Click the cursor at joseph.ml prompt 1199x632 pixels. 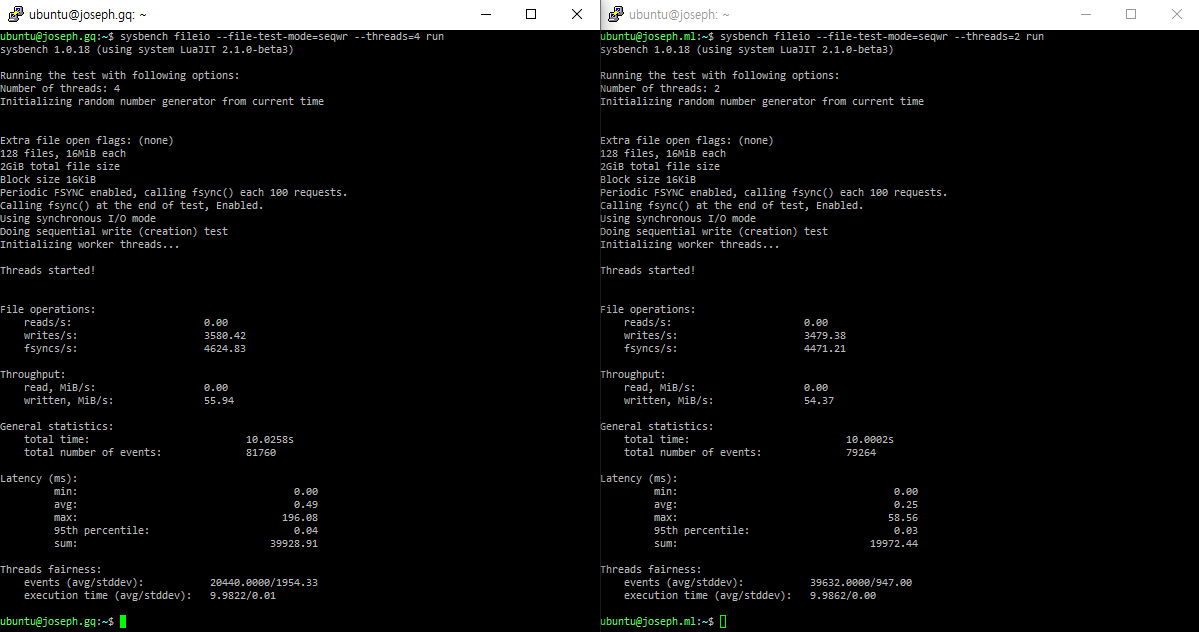coord(723,621)
